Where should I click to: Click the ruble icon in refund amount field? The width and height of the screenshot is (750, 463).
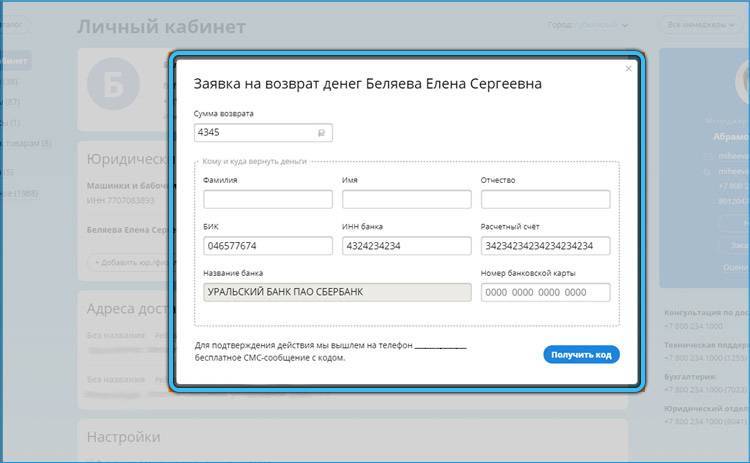tap(321, 133)
